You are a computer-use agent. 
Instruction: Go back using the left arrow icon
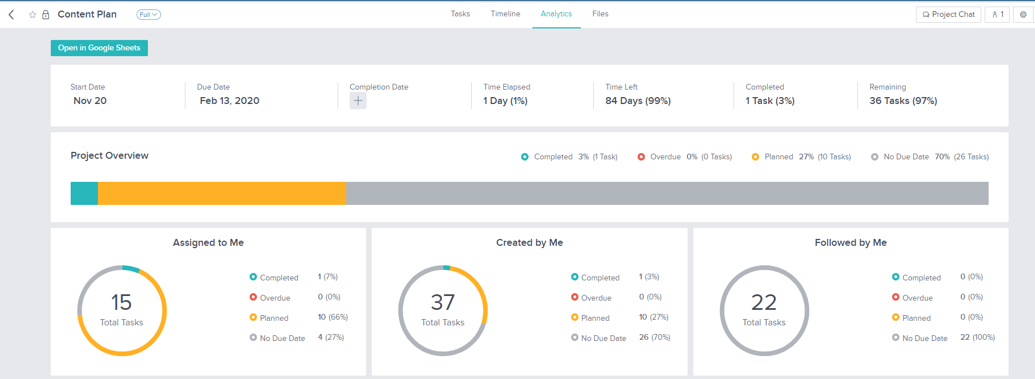(x=11, y=14)
